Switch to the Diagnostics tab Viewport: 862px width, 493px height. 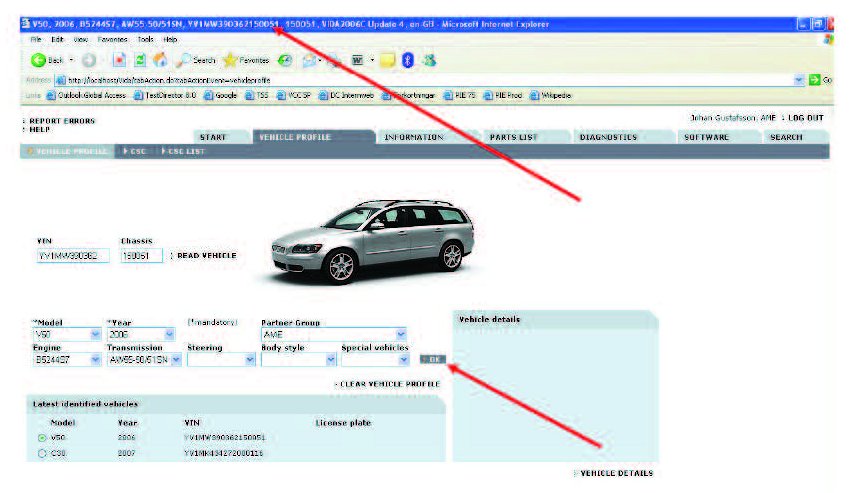click(x=608, y=137)
